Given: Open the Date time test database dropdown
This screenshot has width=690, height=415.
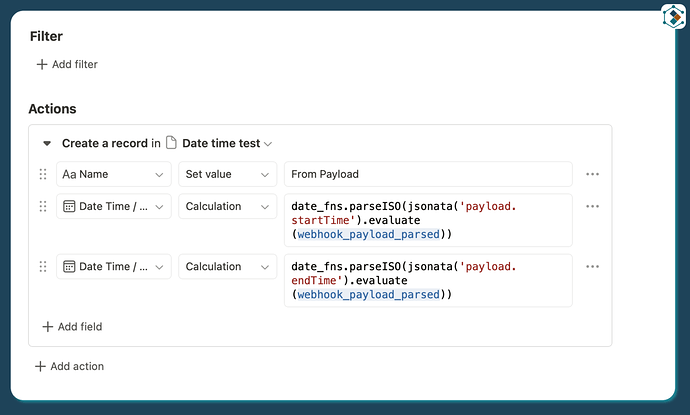Looking at the screenshot, I should (x=227, y=143).
